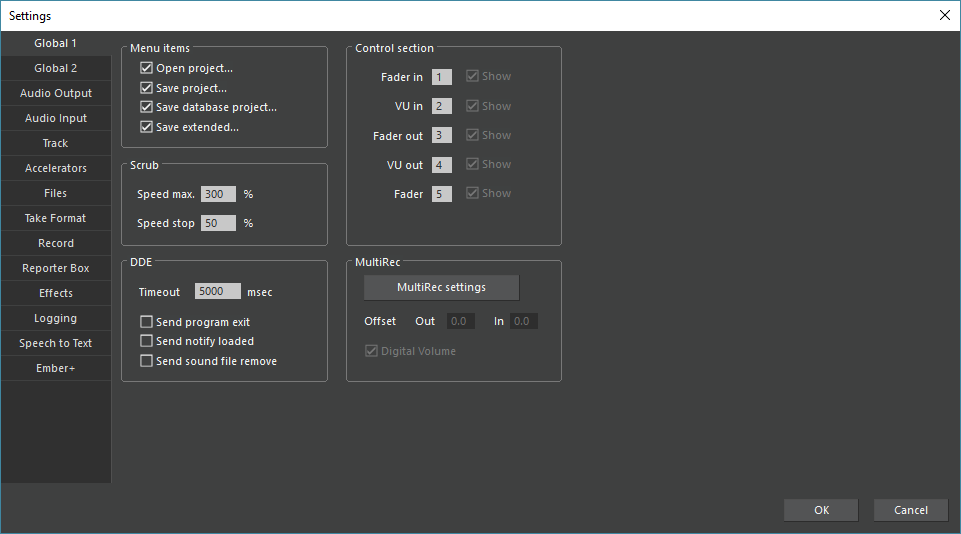Click the MultiRec settings button
The height and width of the screenshot is (534, 961).
click(441, 288)
